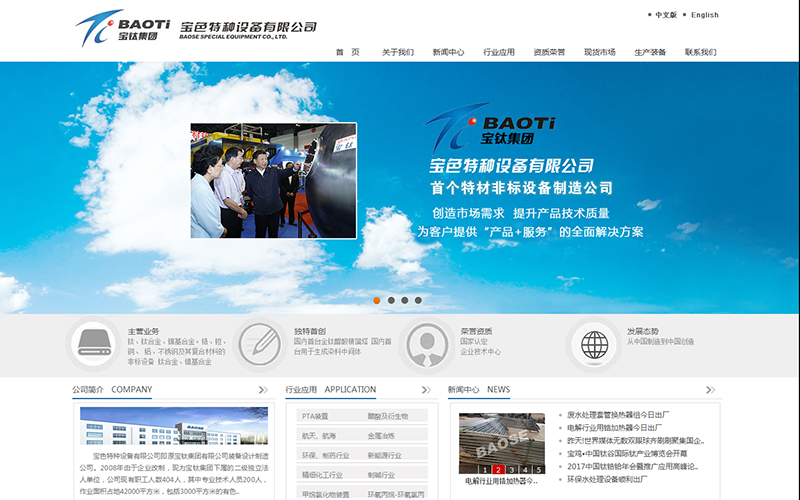Viewport: 800px width, 500px height.
Task: Click the 荣誉资质 person icon
Action: (x=427, y=344)
